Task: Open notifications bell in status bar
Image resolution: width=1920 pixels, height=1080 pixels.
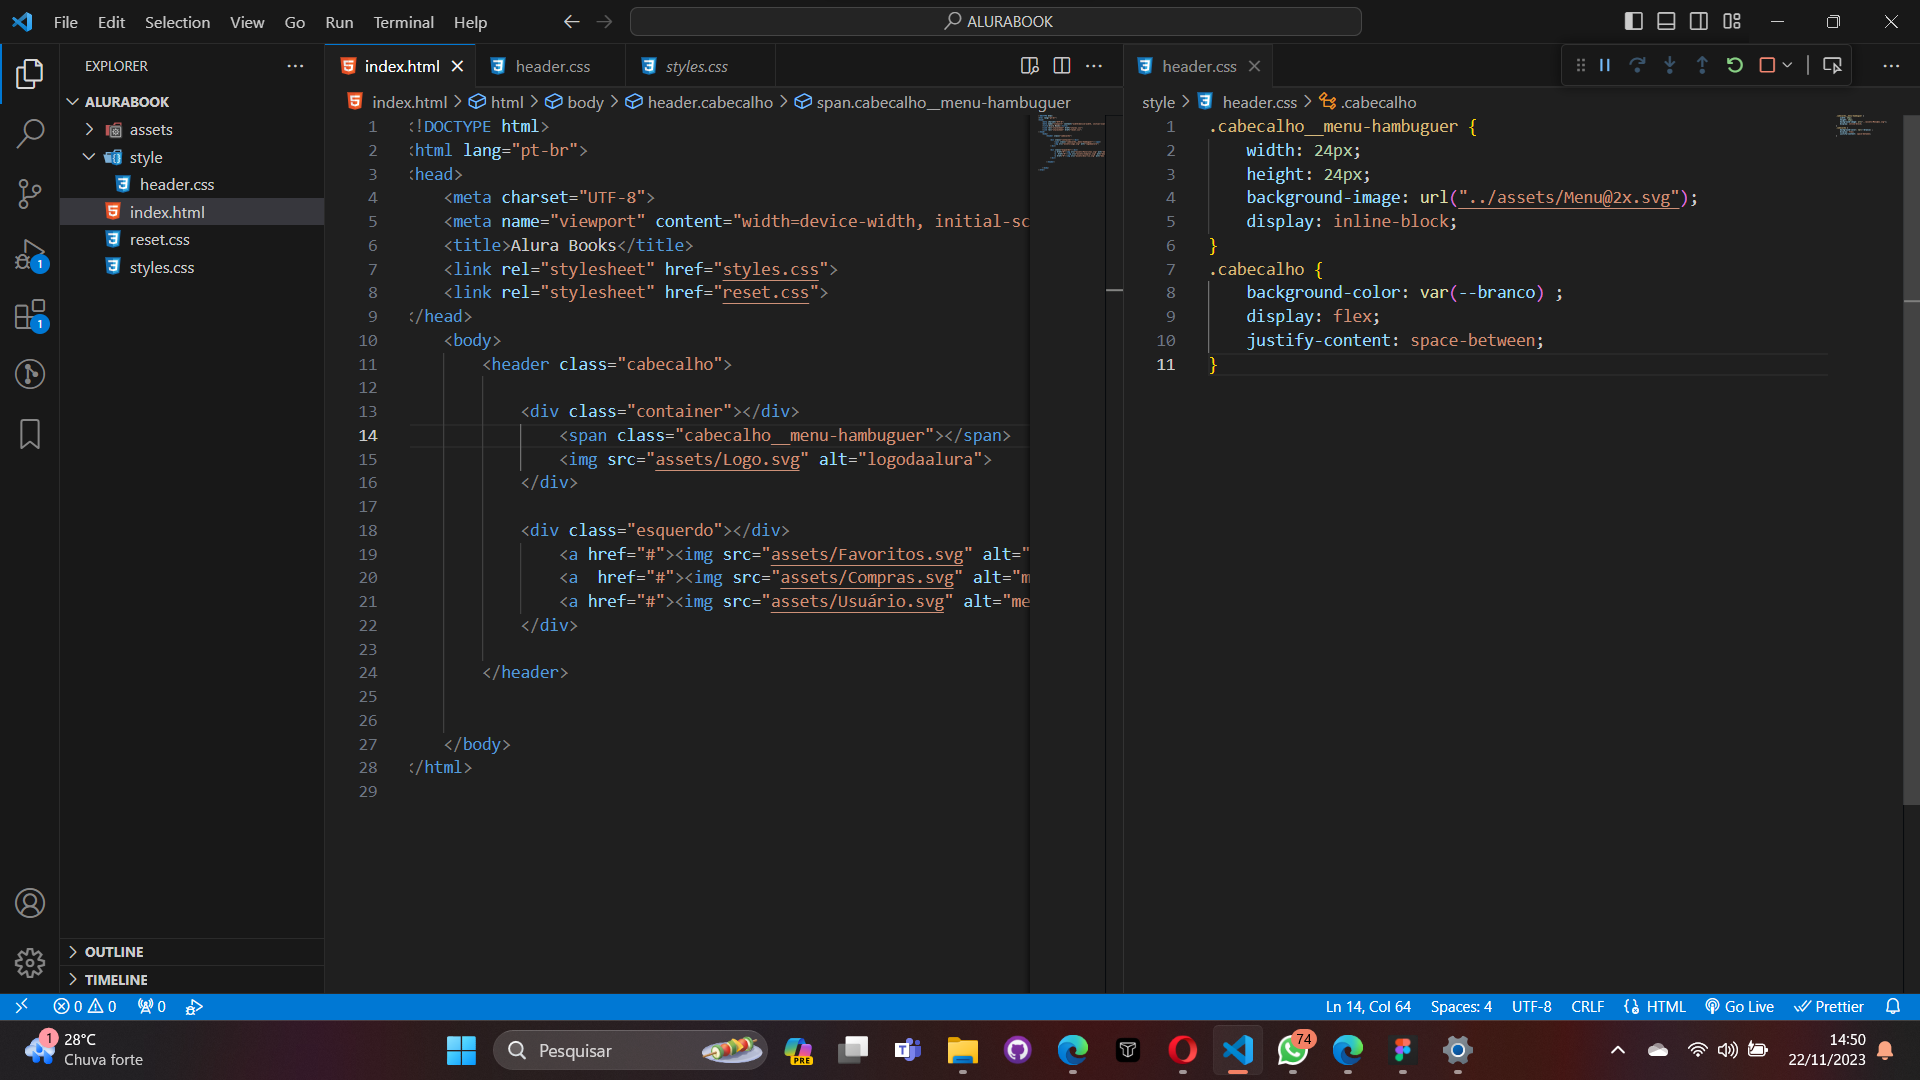Action: [1893, 1007]
